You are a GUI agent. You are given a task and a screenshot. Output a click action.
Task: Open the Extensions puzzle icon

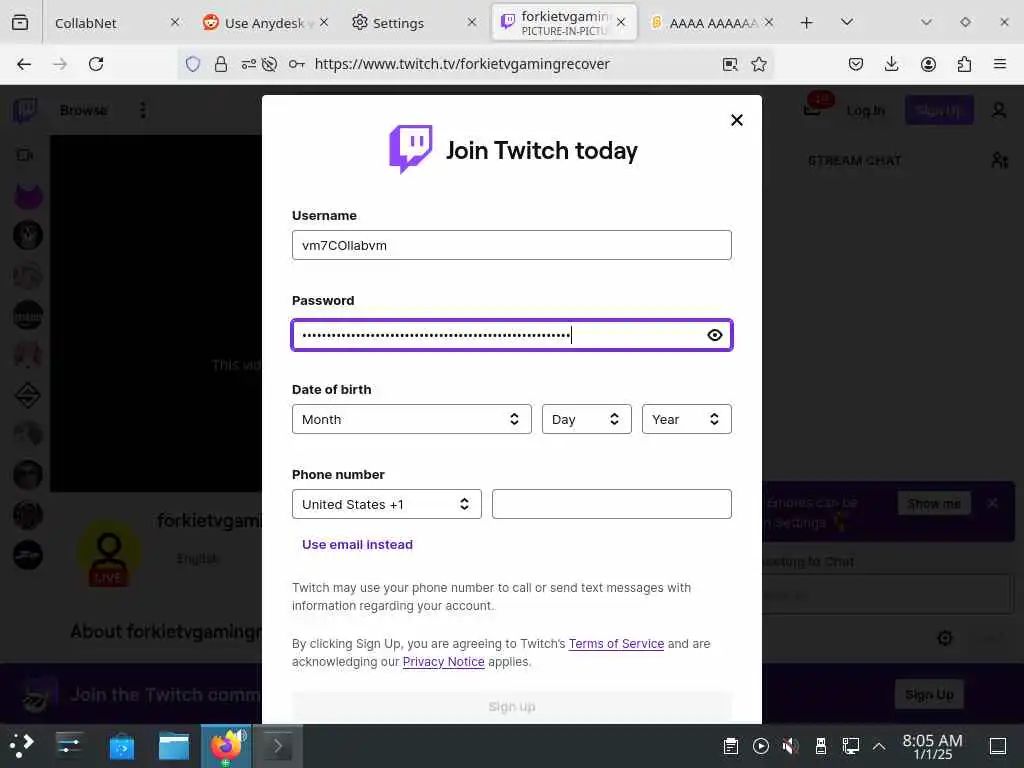tap(964, 64)
